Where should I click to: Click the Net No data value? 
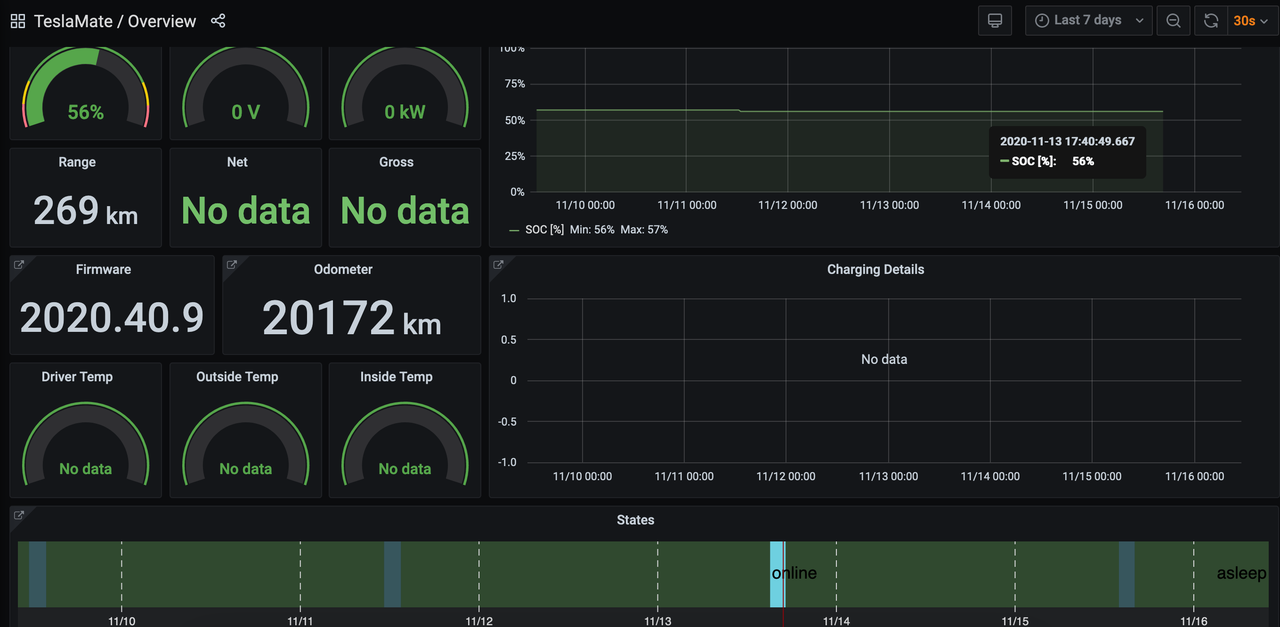pyautogui.click(x=245, y=211)
